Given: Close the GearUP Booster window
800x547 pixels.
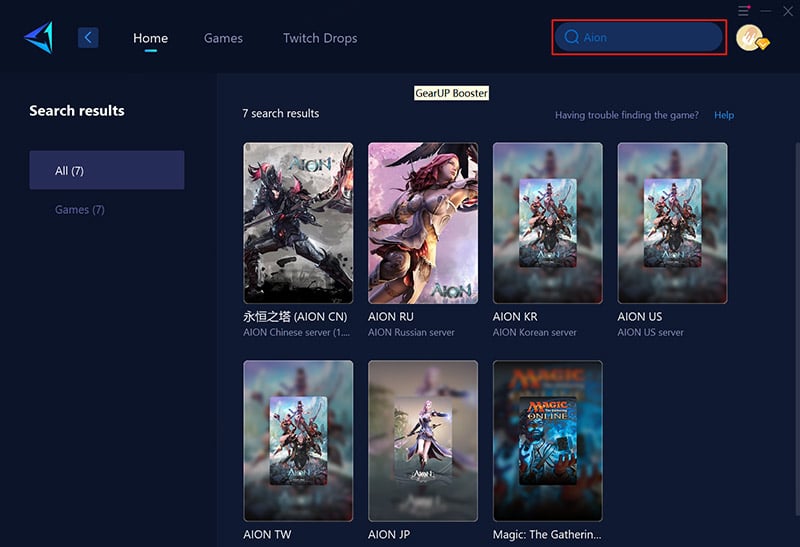Looking at the screenshot, I should click(x=788, y=11).
